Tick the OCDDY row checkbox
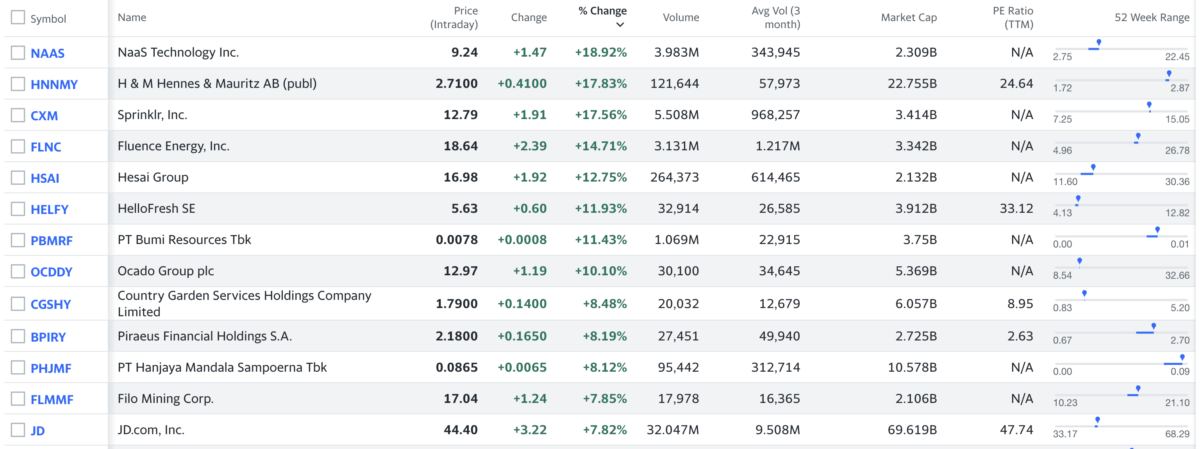This screenshot has width=1200, height=449. (17, 271)
